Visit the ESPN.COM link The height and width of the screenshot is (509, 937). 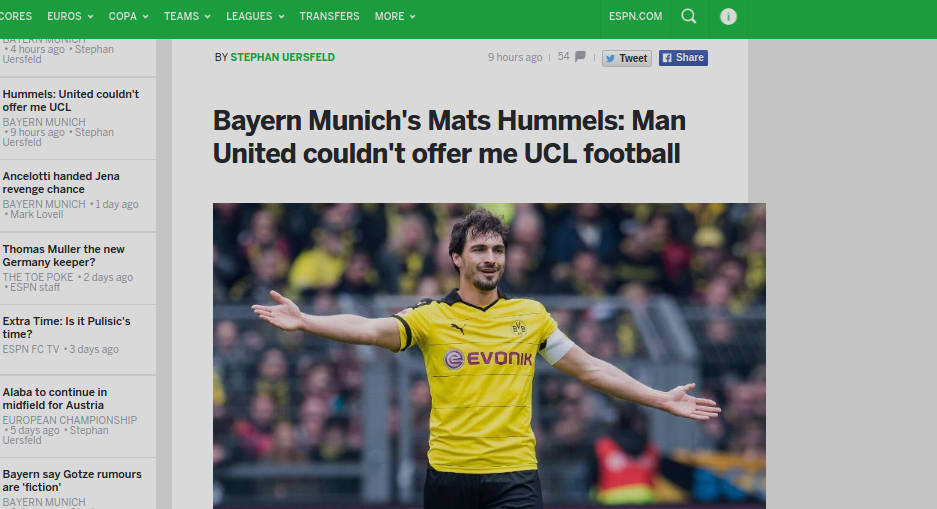(635, 16)
